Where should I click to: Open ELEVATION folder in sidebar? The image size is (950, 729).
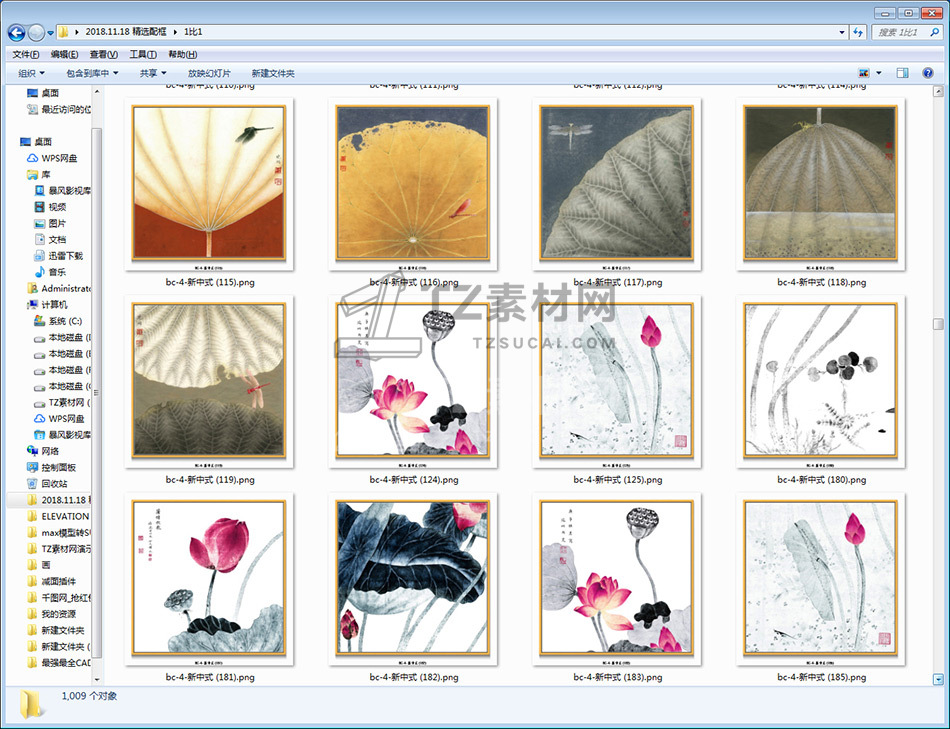click(x=59, y=516)
